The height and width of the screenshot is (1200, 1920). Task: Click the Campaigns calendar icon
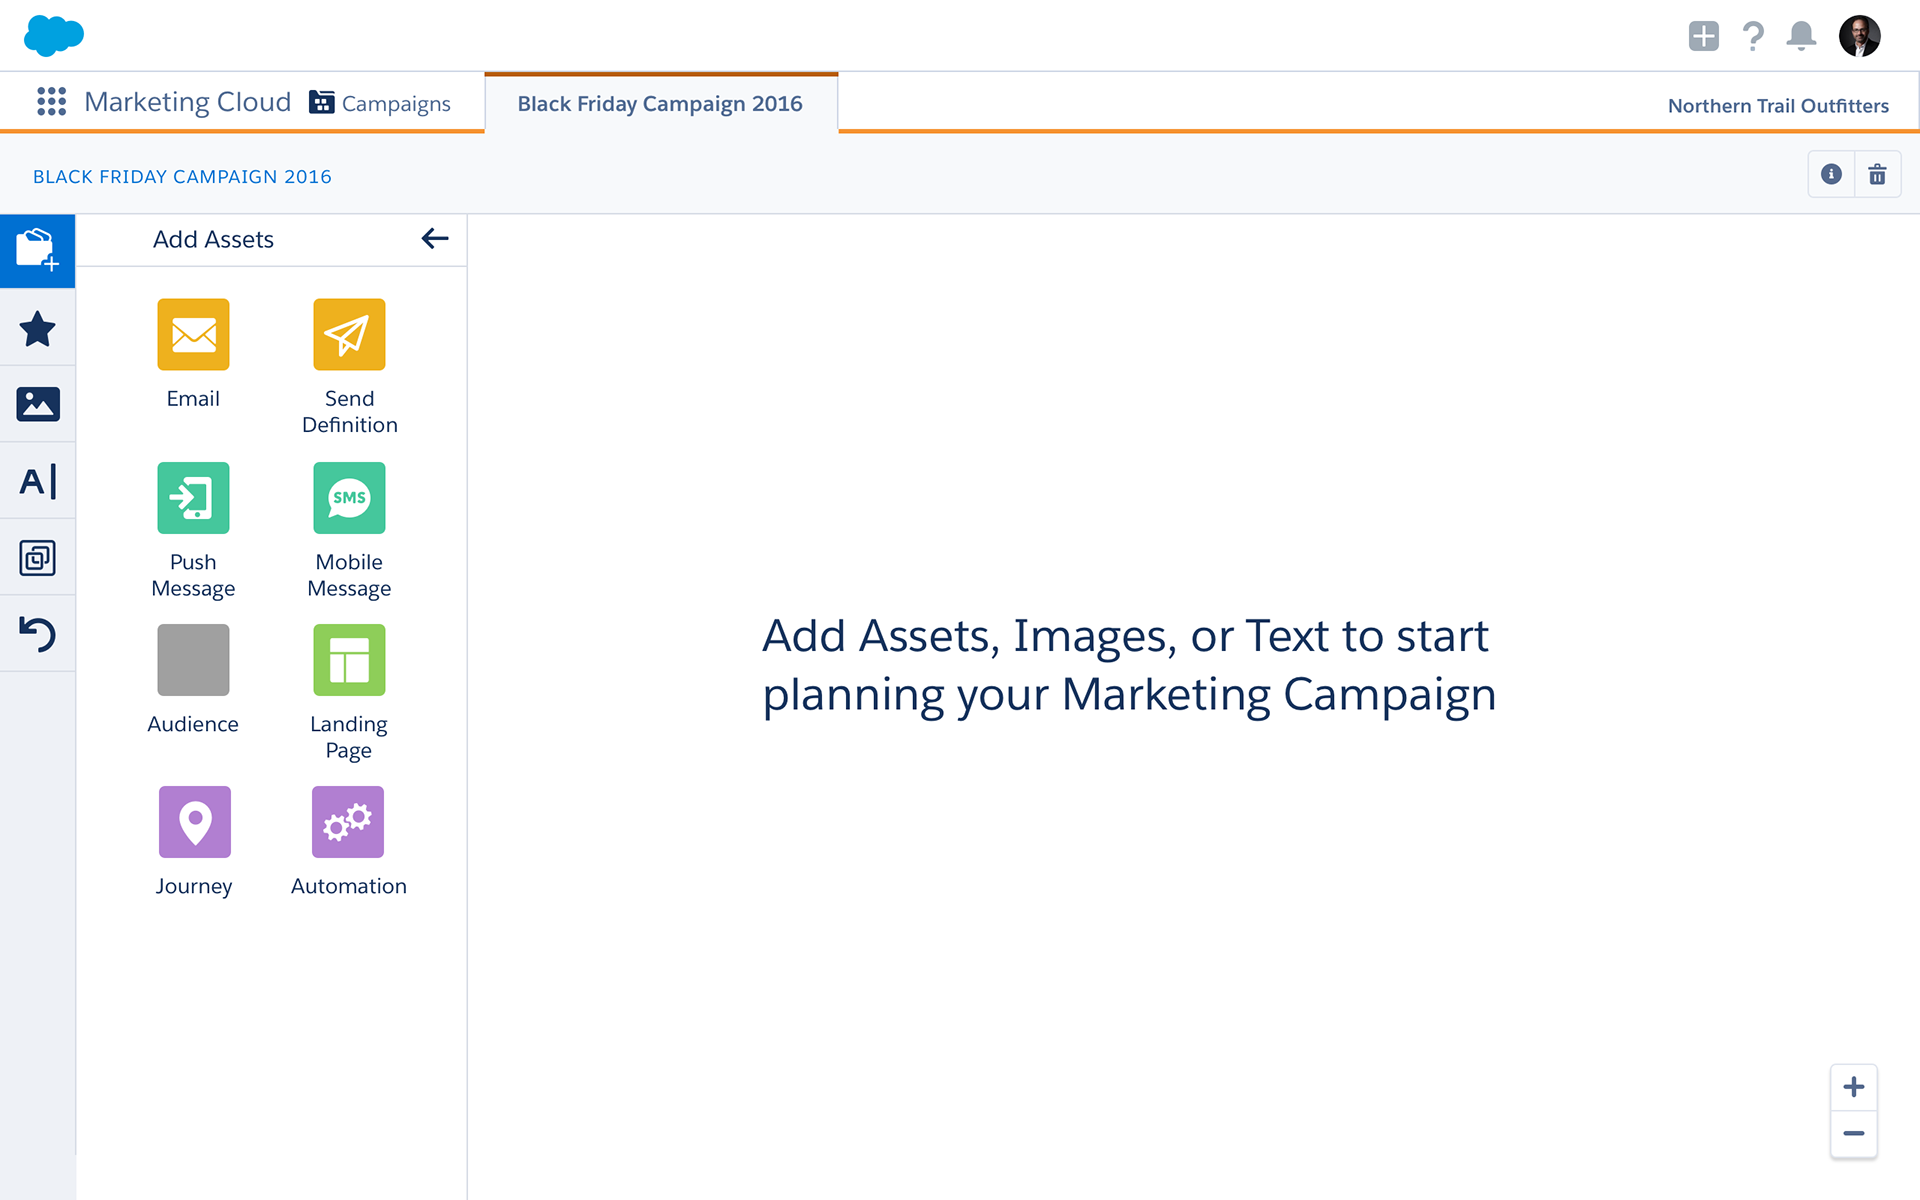tap(321, 102)
